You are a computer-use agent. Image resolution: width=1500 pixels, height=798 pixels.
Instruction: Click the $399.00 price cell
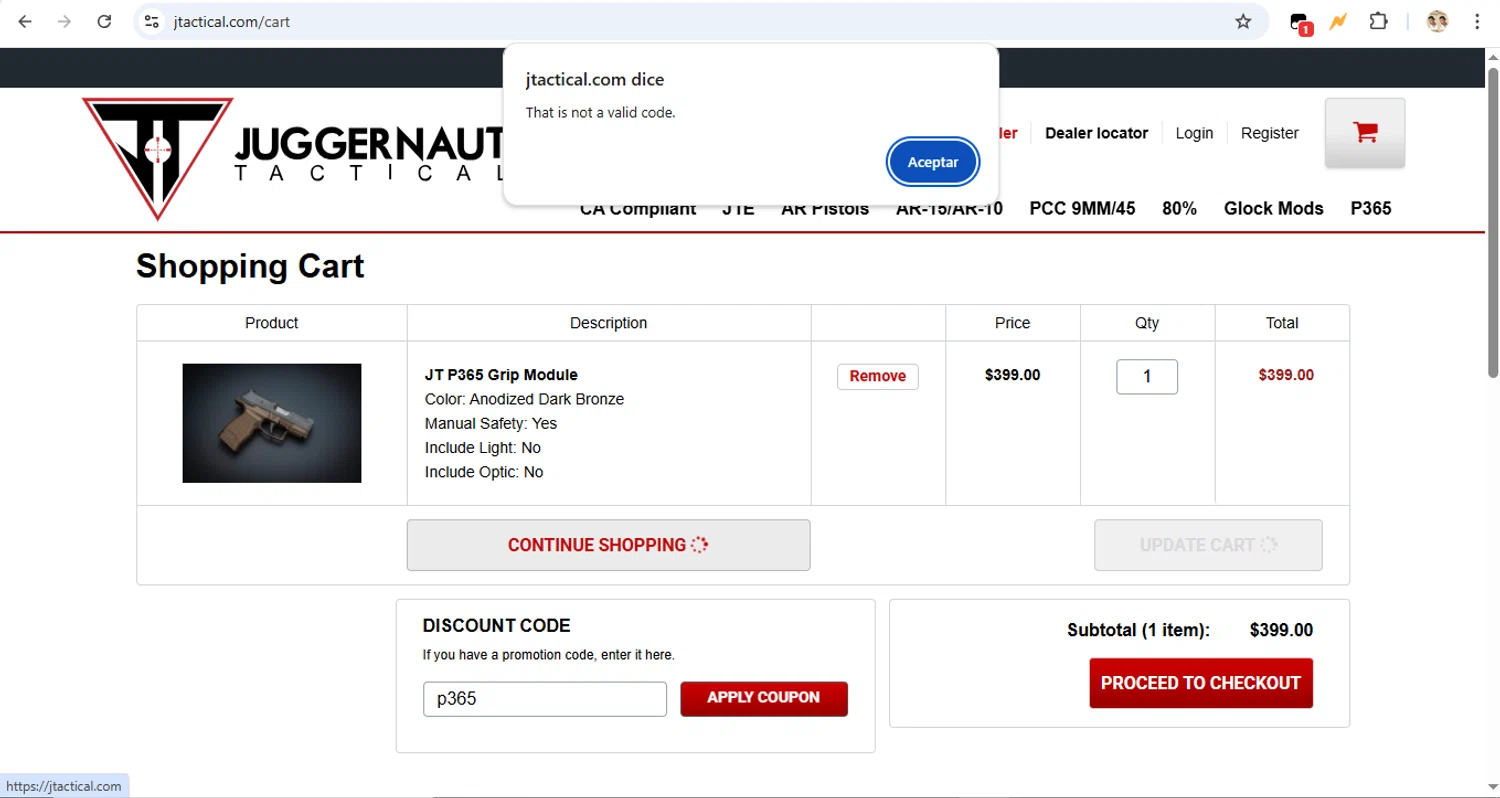coord(1012,375)
